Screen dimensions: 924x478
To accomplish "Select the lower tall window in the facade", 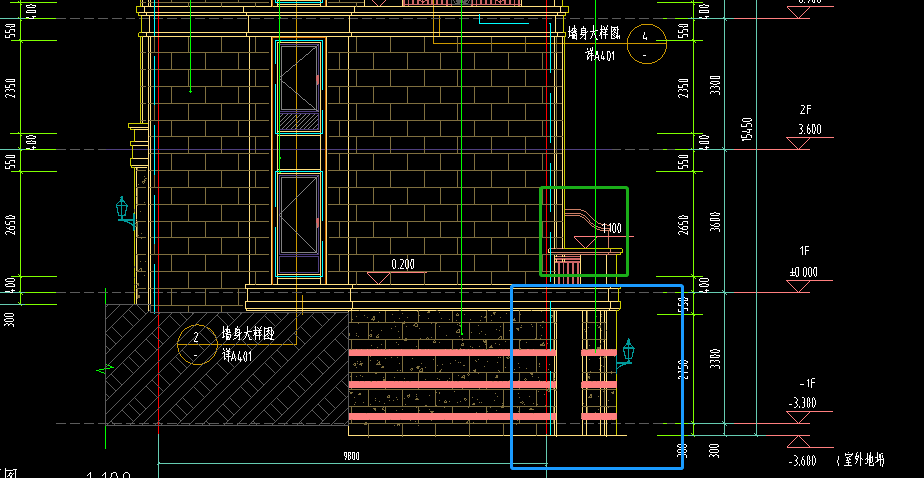I will (299, 224).
